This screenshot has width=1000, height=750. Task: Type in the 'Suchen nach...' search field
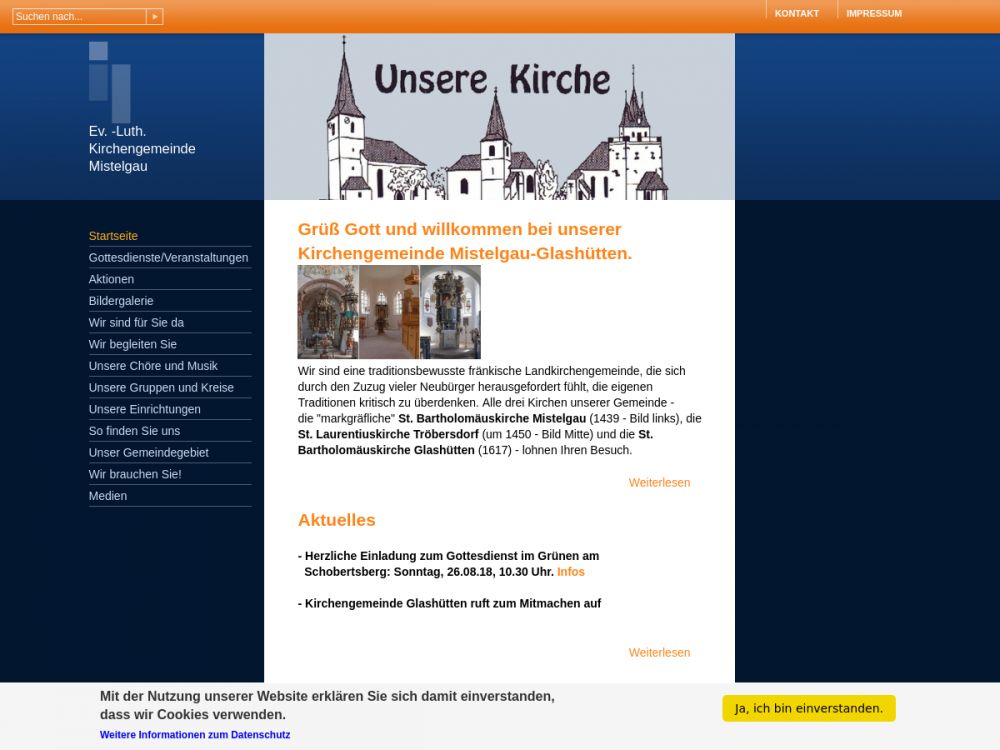[x=79, y=16]
